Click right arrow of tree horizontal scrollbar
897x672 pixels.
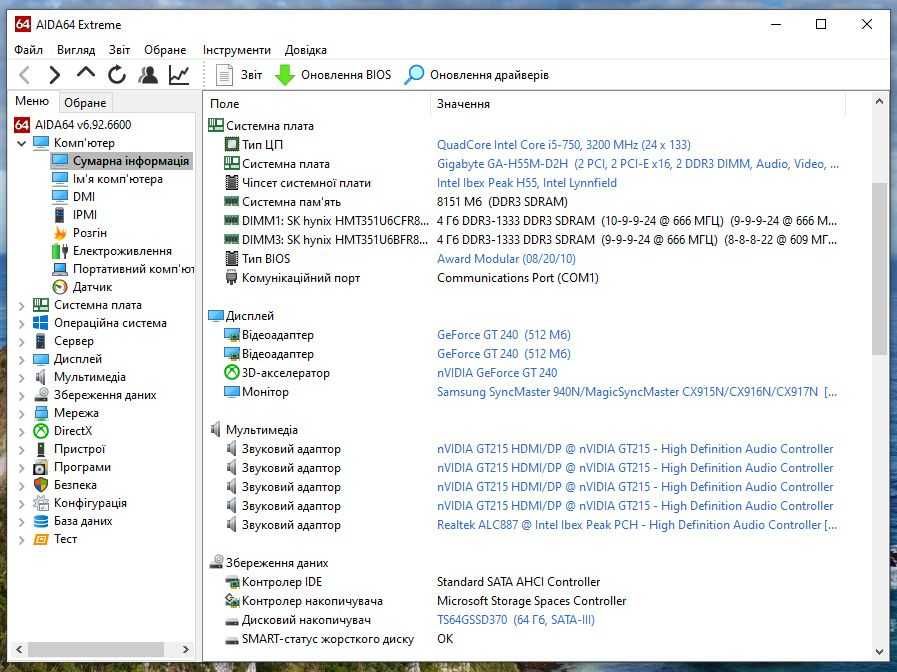pos(185,649)
